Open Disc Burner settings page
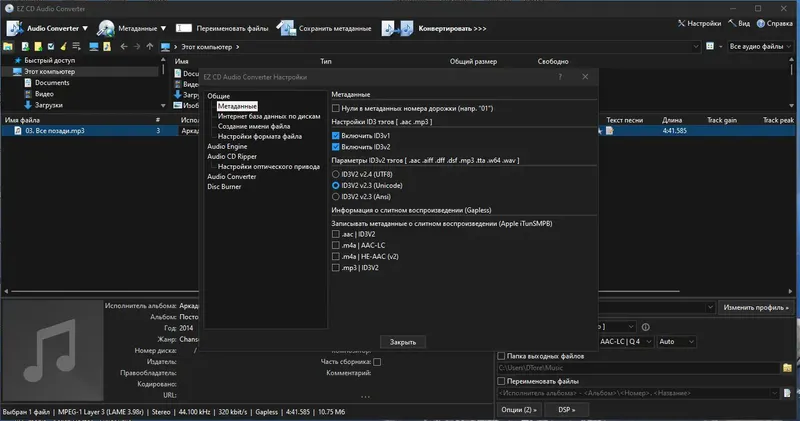This screenshot has height=421, width=800. pyautogui.click(x=224, y=187)
